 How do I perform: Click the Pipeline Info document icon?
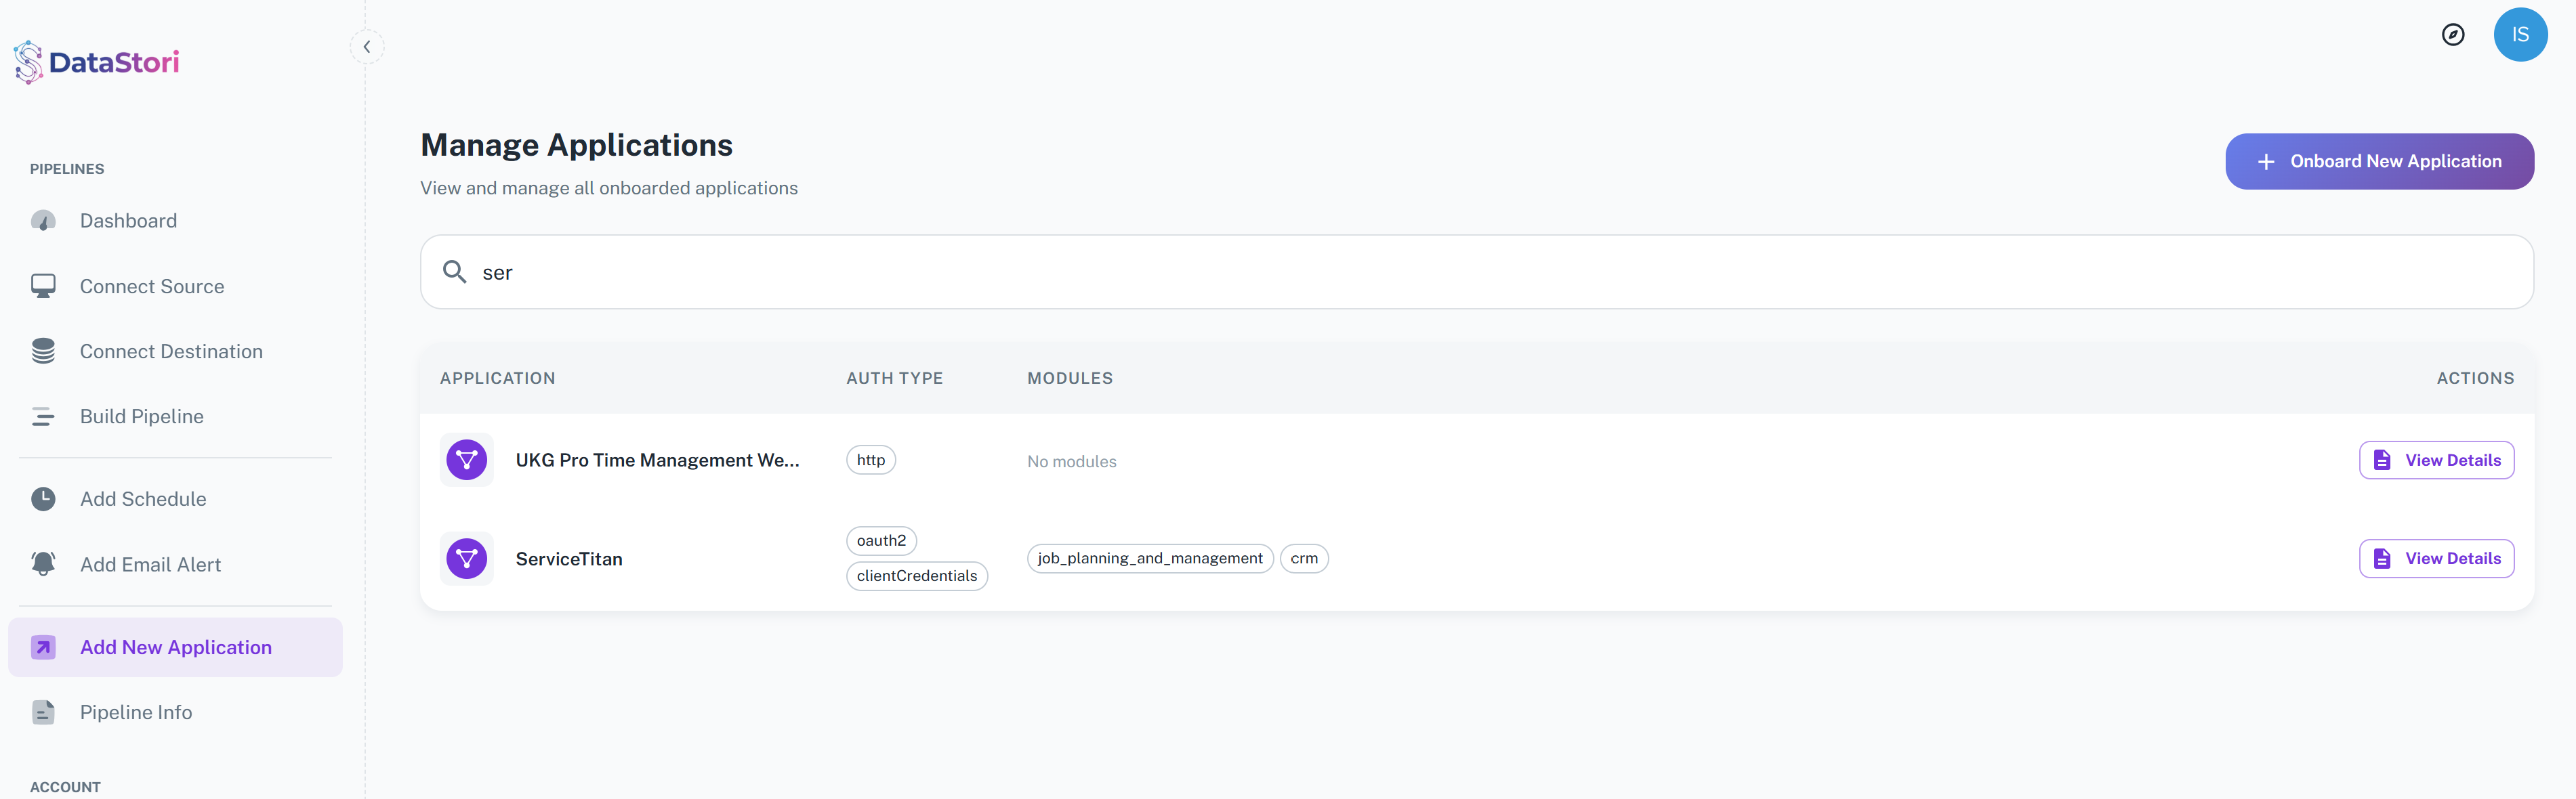point(43,712)
